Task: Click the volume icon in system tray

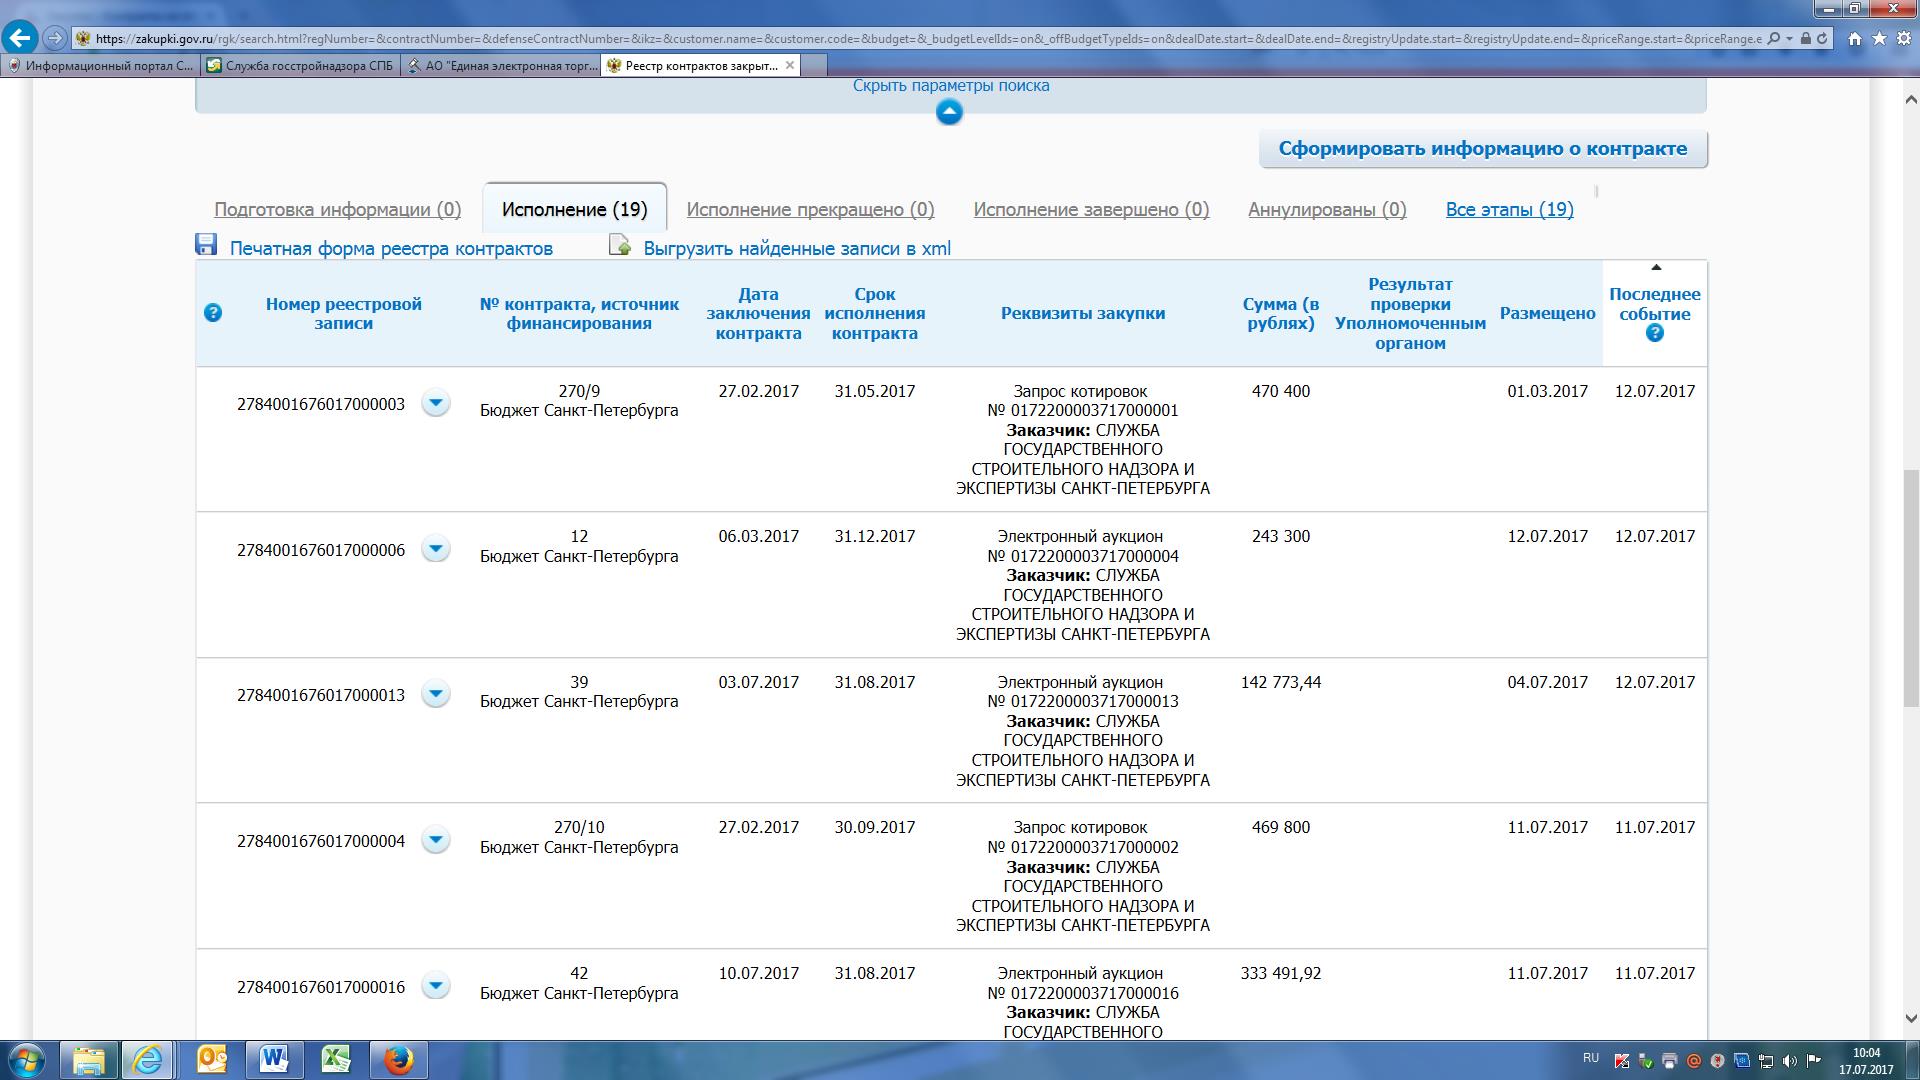Action: (1789, 1061)
